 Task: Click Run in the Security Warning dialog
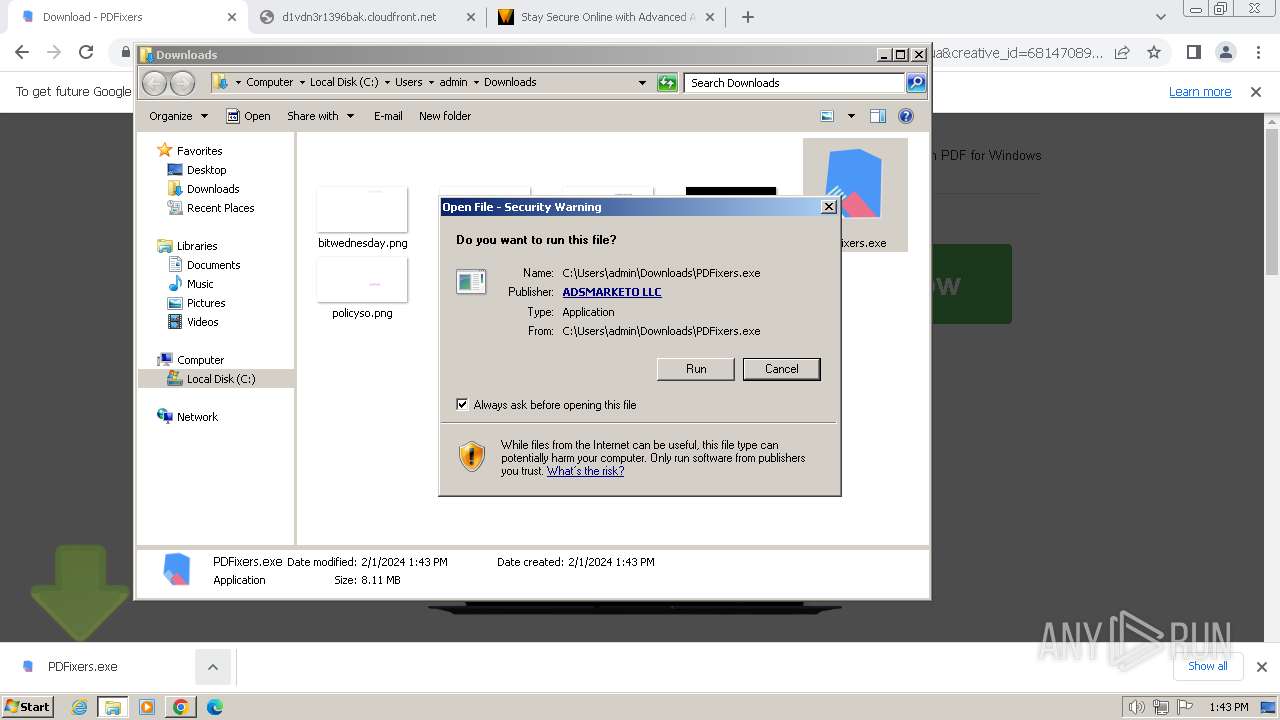coord(696,369)
